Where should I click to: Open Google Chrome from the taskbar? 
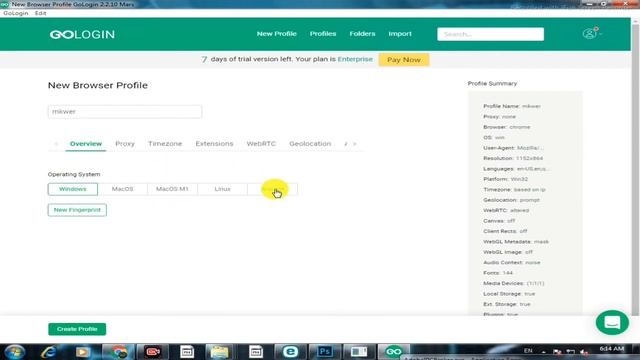[119, 352]
